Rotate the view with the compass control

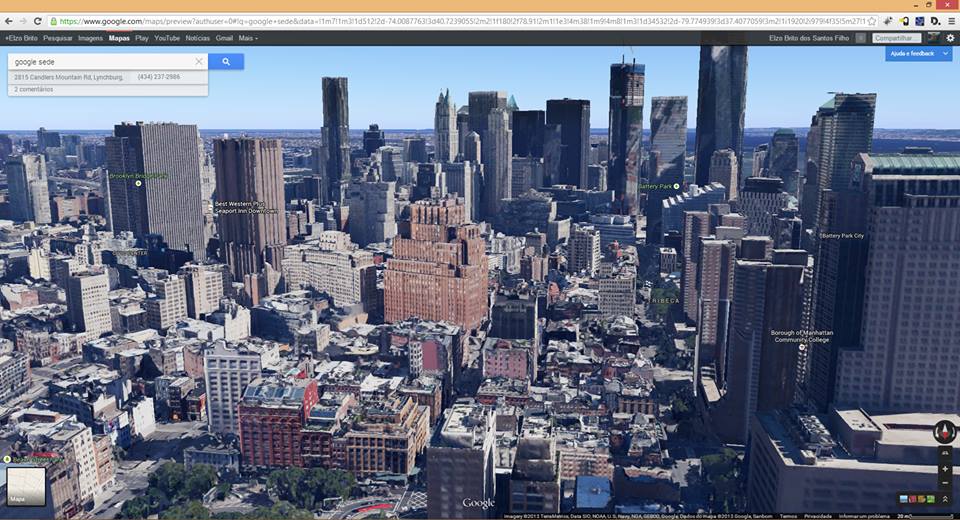(944, 432)
